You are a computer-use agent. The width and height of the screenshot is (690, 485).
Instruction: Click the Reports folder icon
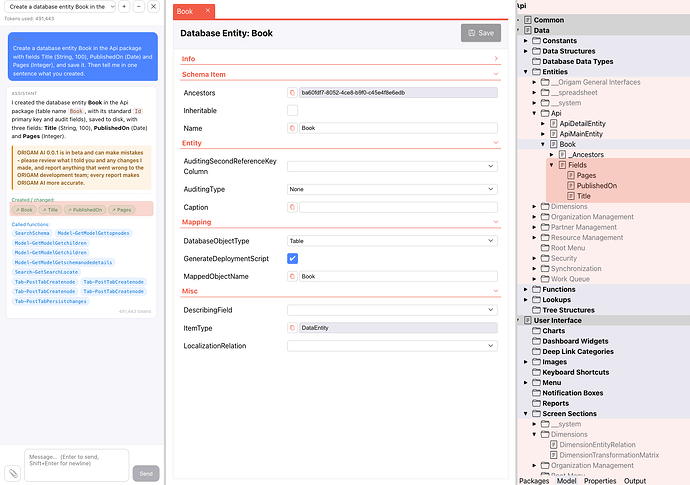point(536,403)
